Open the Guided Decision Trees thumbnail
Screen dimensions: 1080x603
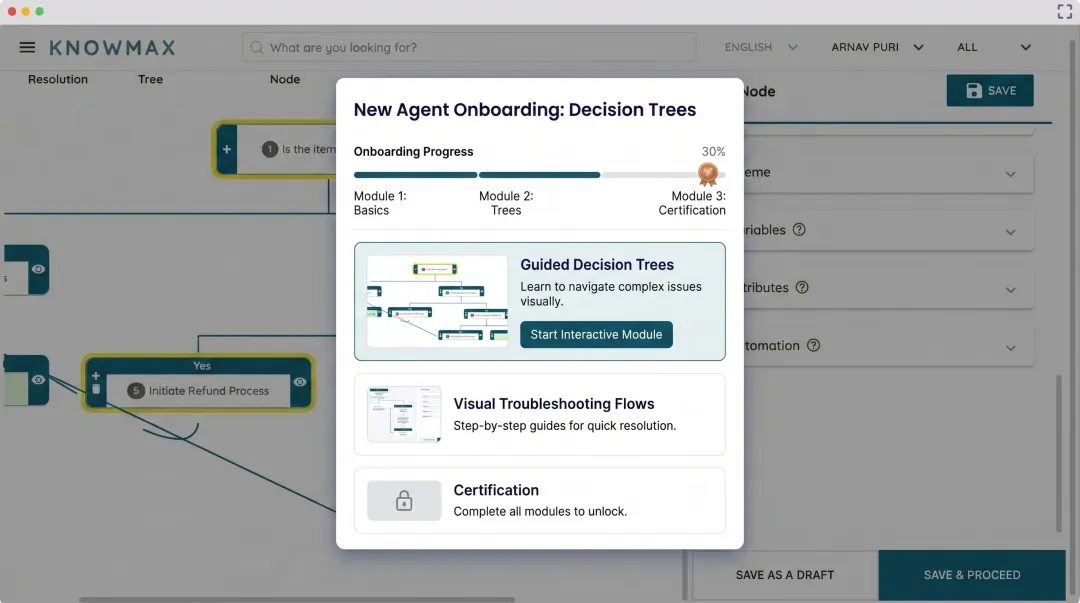pos(437,301)
